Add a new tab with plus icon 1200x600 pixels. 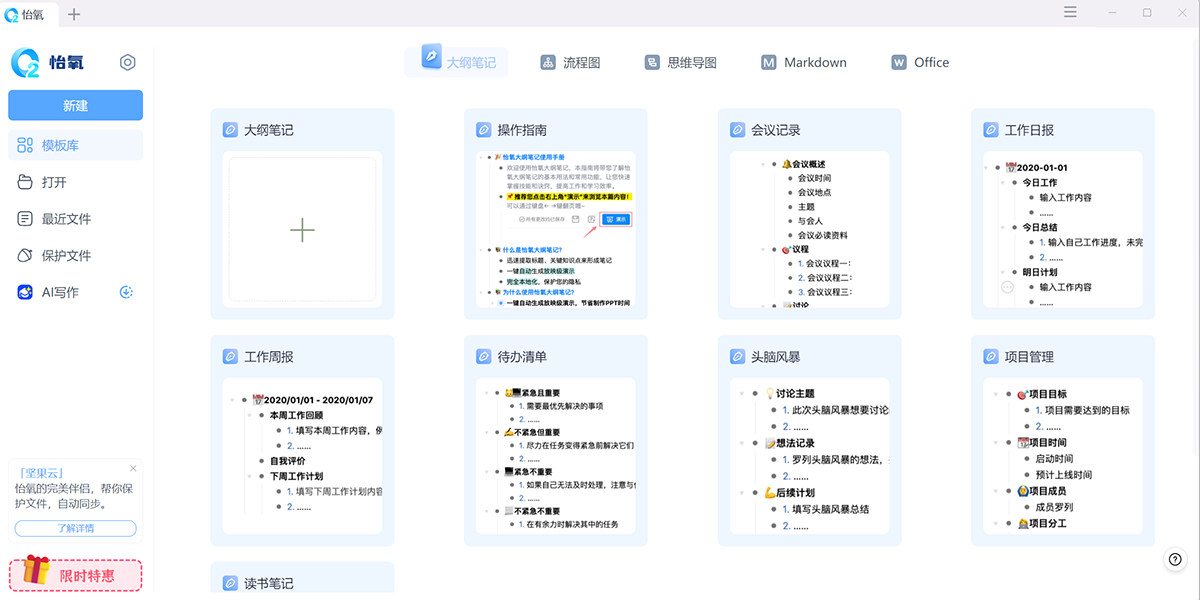pyautogui.click(x=74, y=14)
